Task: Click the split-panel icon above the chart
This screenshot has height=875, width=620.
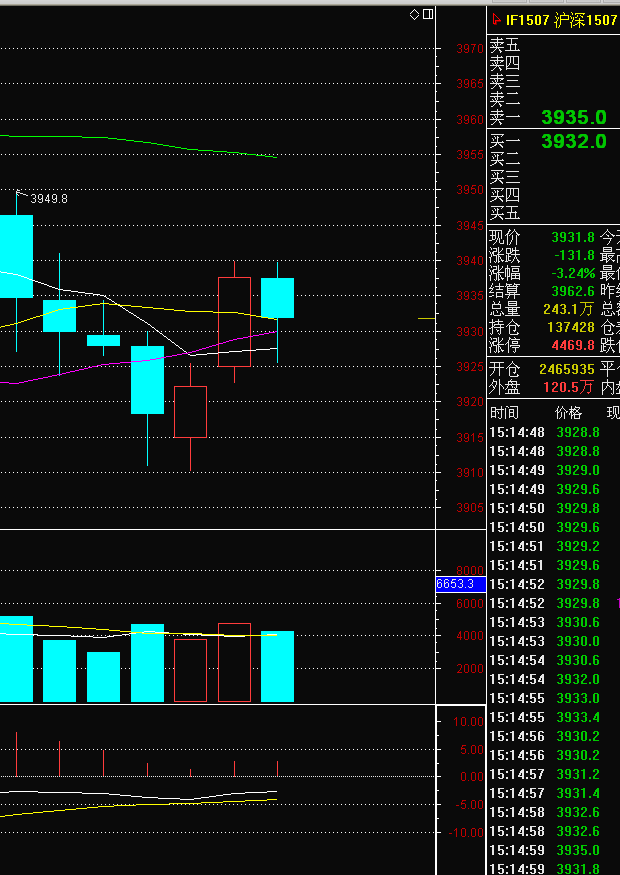Action: tap(428, 14)
